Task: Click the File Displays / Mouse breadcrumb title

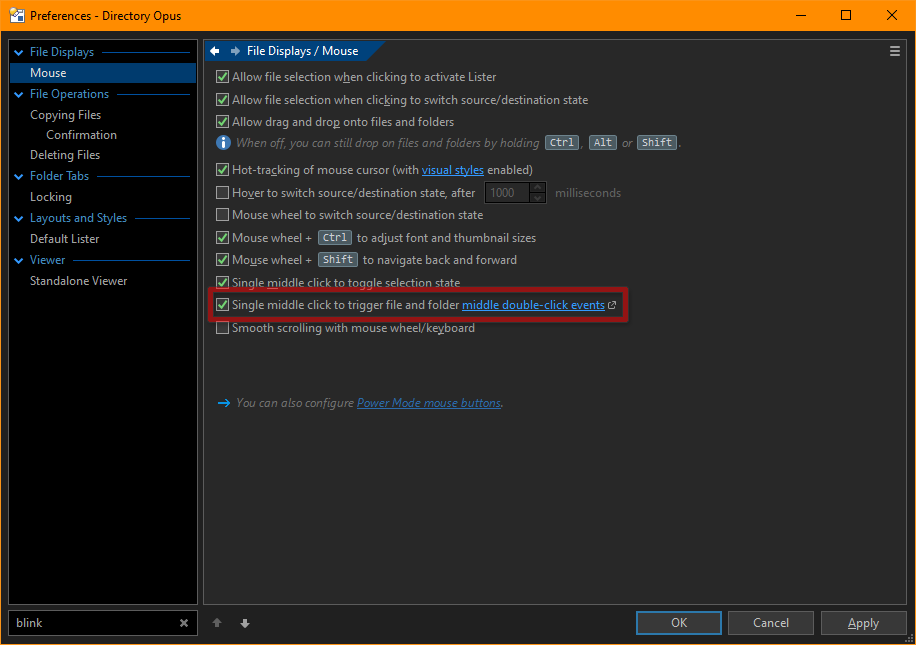Action: pyautogui.click(x=303, y=51)
